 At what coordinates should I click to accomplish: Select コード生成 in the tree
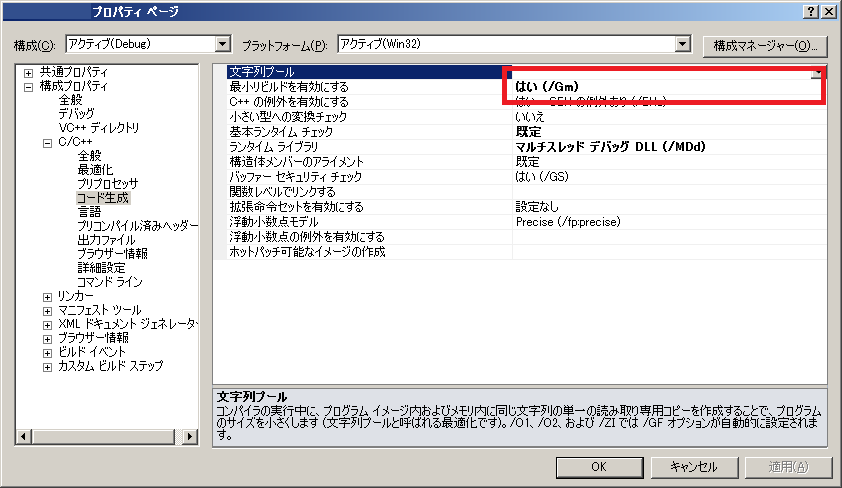[103, 198]
